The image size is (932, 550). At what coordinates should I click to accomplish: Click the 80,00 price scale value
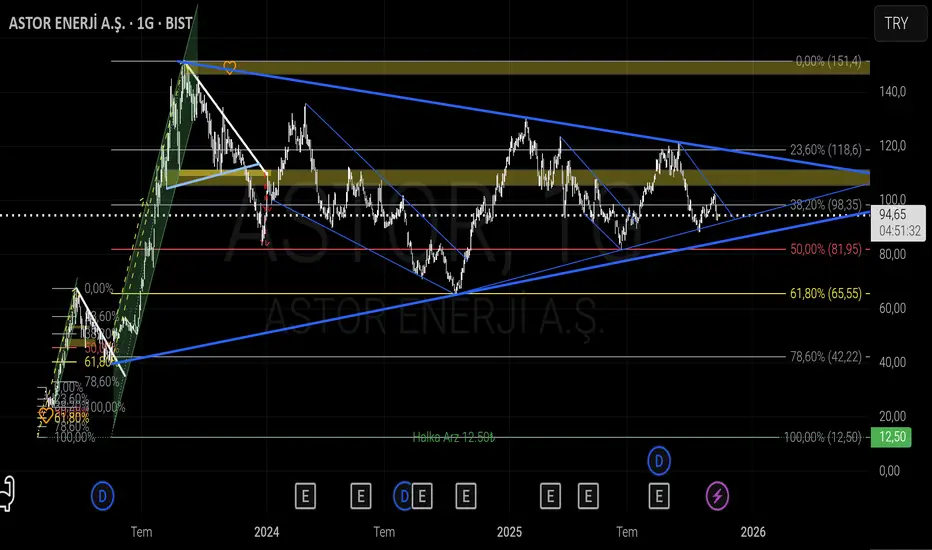coord(893,254)
